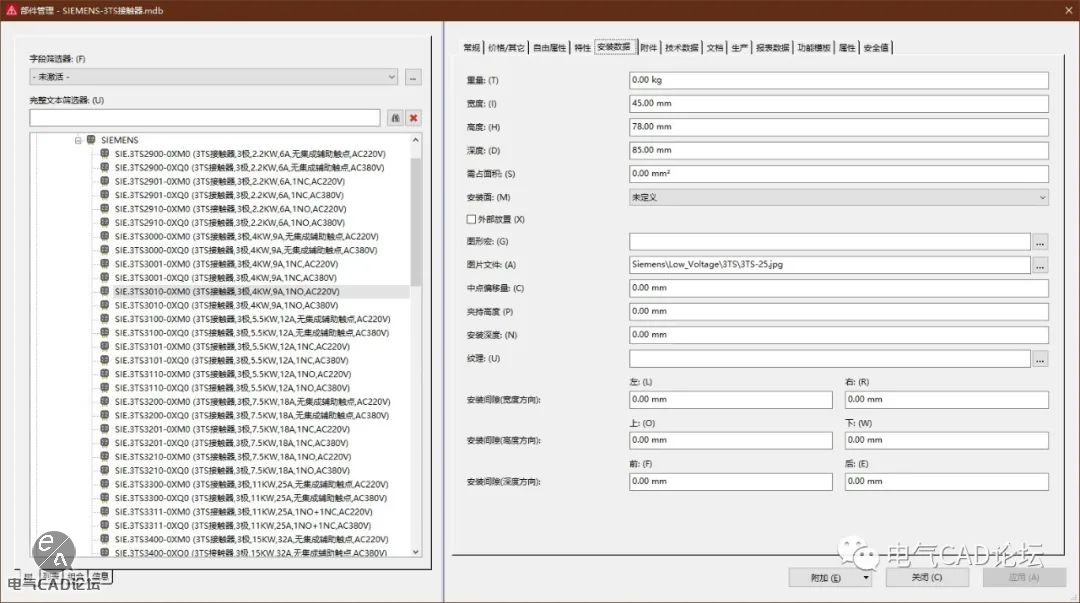This screenshot has height=603, width=1080.
Task: Enable the 外部放置 checkbox
Action: point(471,219)
